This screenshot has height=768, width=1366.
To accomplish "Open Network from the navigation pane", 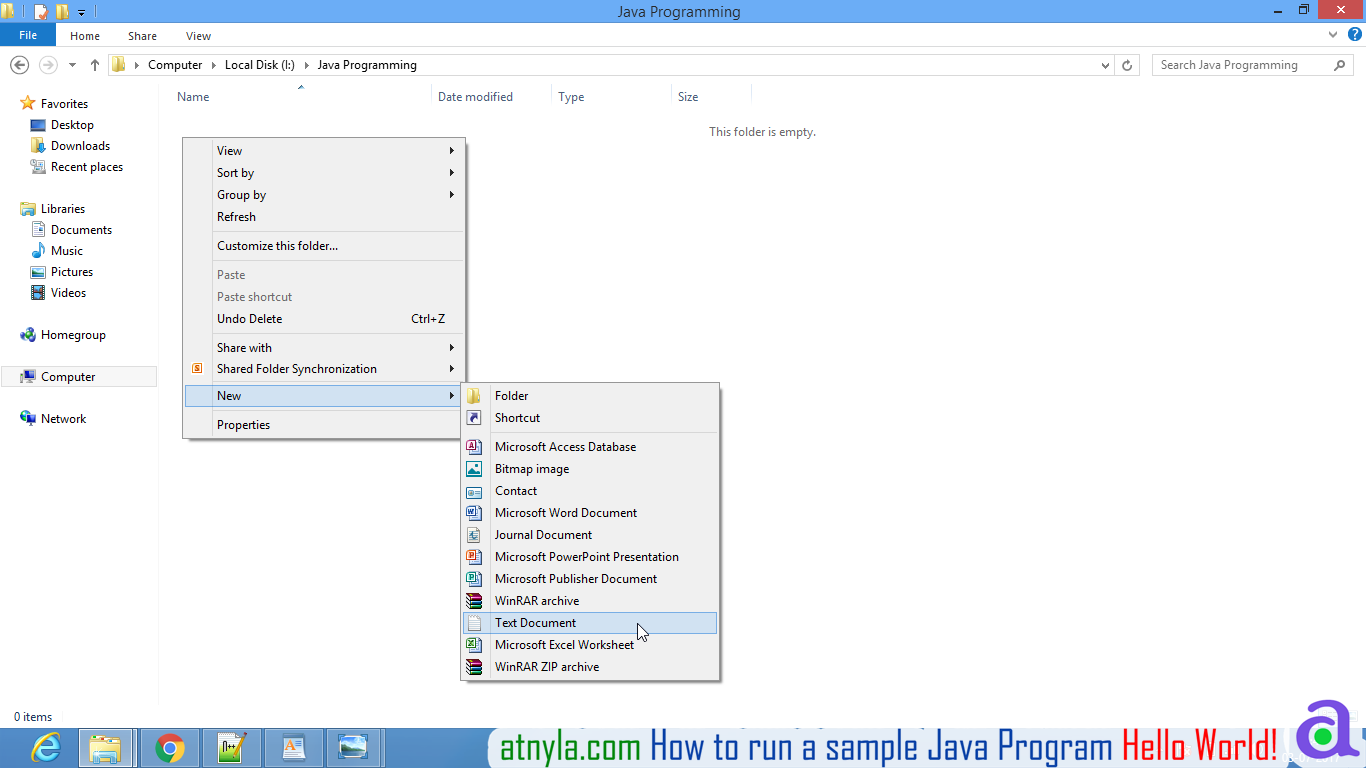I will (x=62, y=418).
